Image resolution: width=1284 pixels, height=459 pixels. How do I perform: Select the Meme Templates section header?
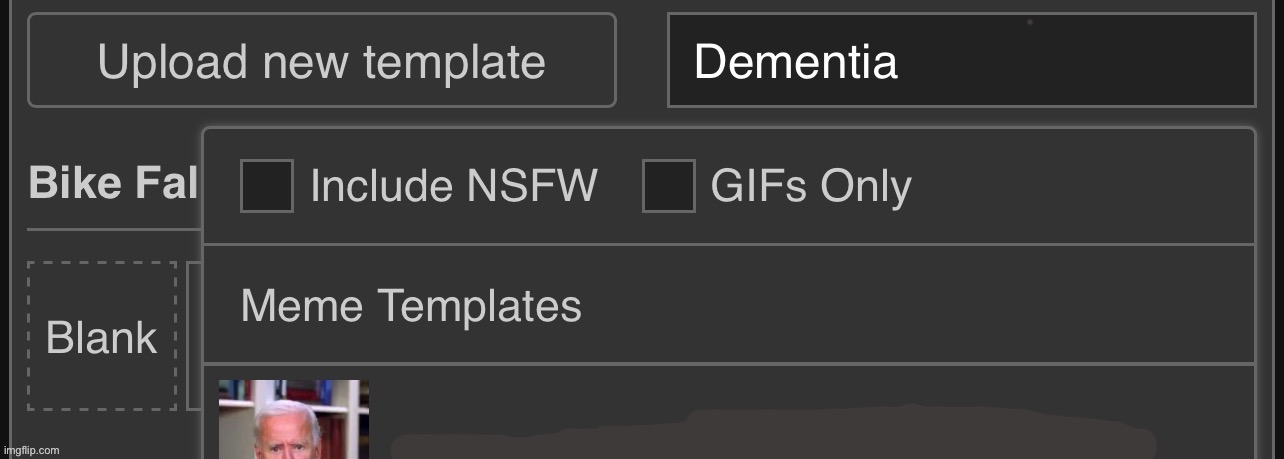click(x=411, y=305)
